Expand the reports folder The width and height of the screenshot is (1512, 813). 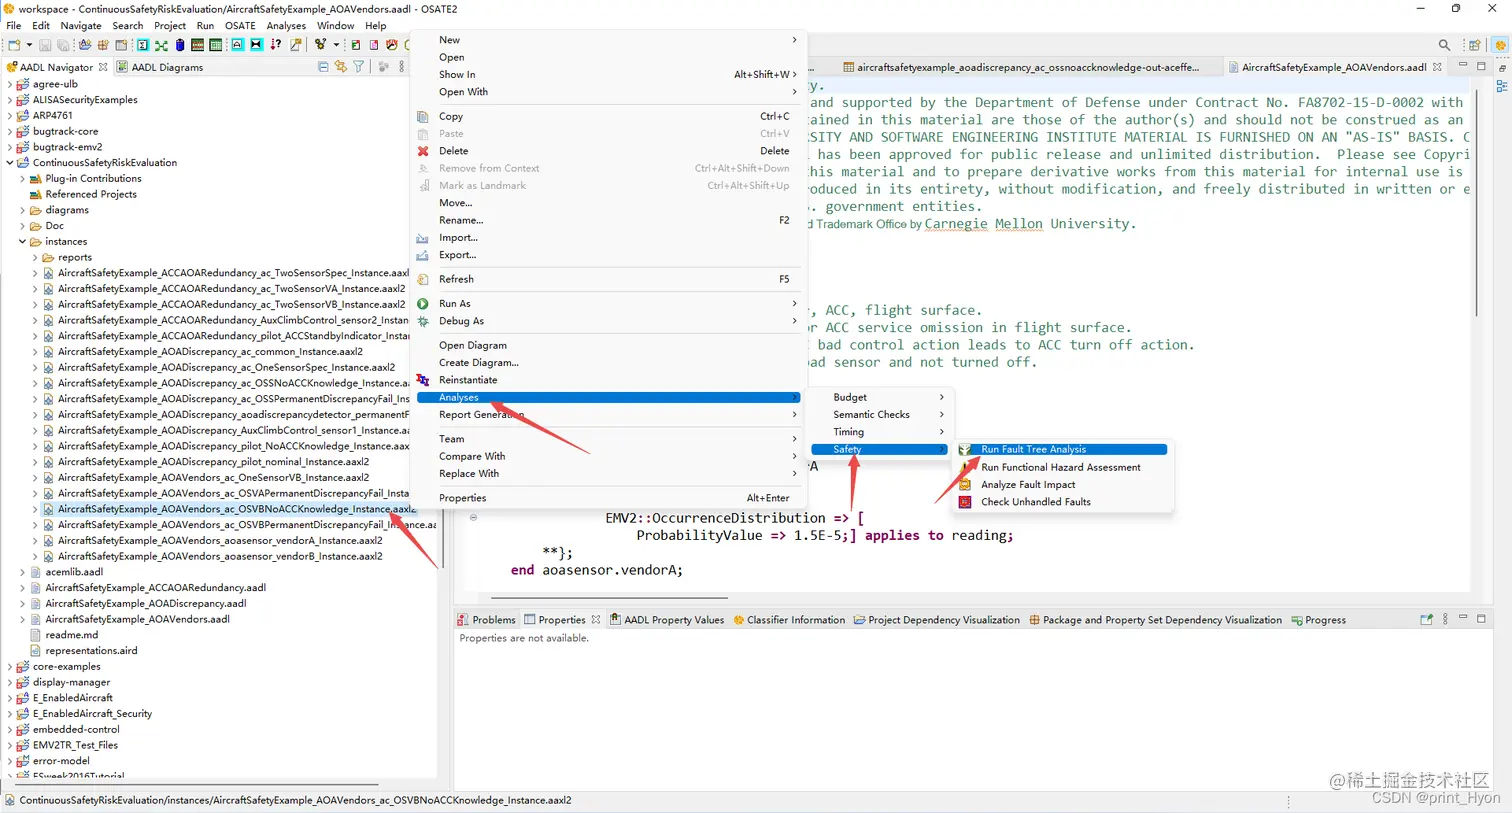[x=35, y=257]
